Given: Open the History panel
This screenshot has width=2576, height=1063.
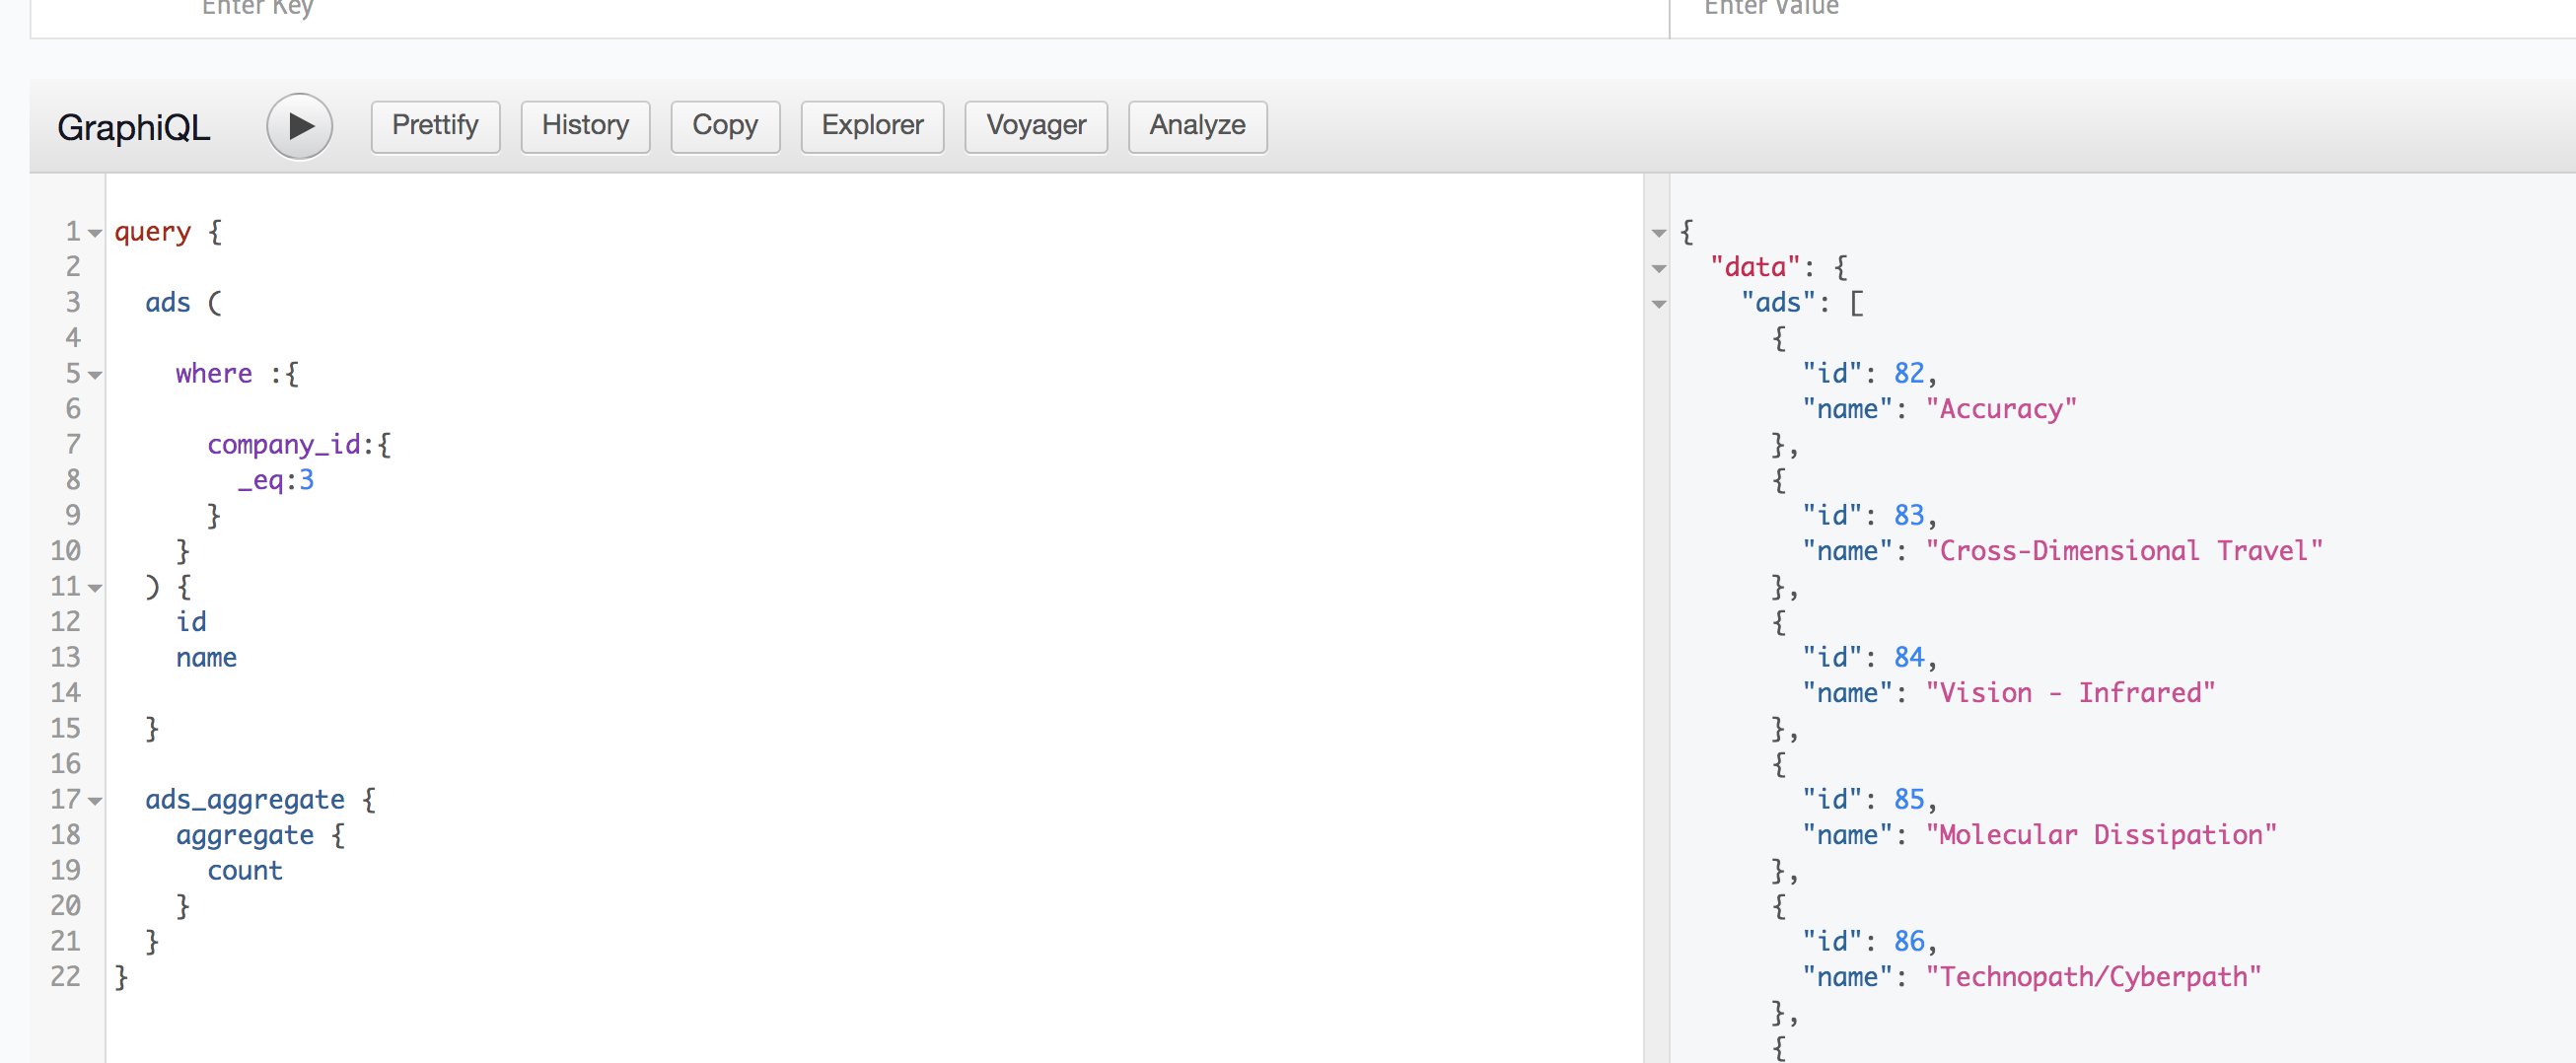Looking at the screenshot, I should point(585,126).
